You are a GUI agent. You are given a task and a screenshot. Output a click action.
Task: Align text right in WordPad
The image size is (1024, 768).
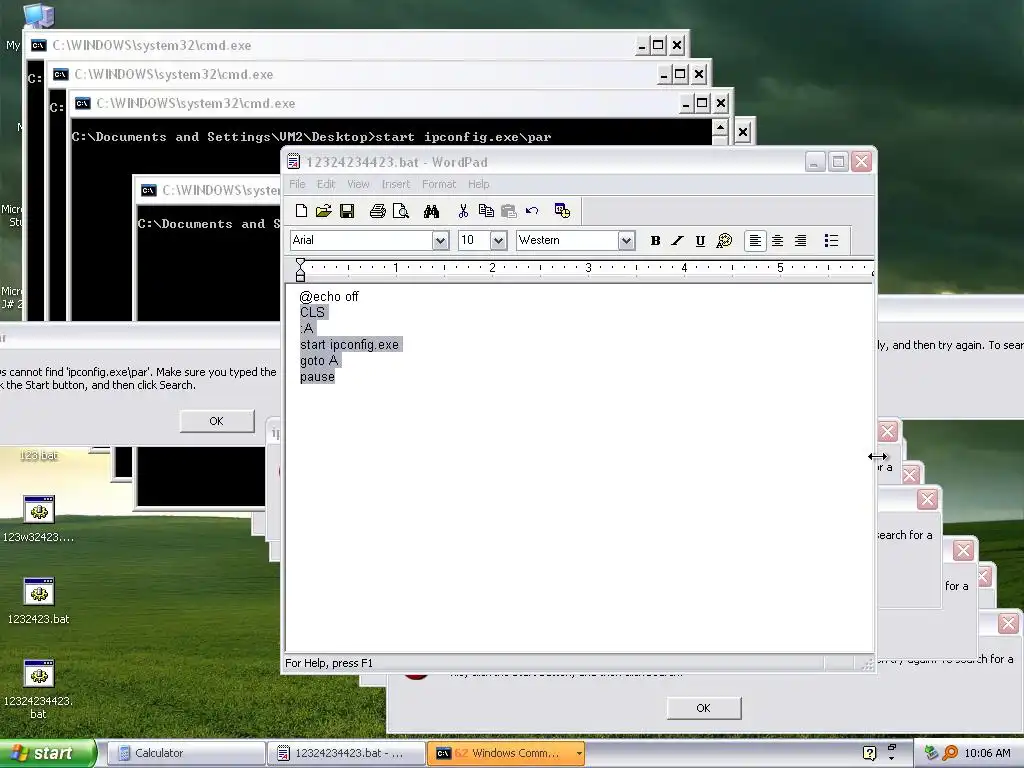click(x=800, y=240)
